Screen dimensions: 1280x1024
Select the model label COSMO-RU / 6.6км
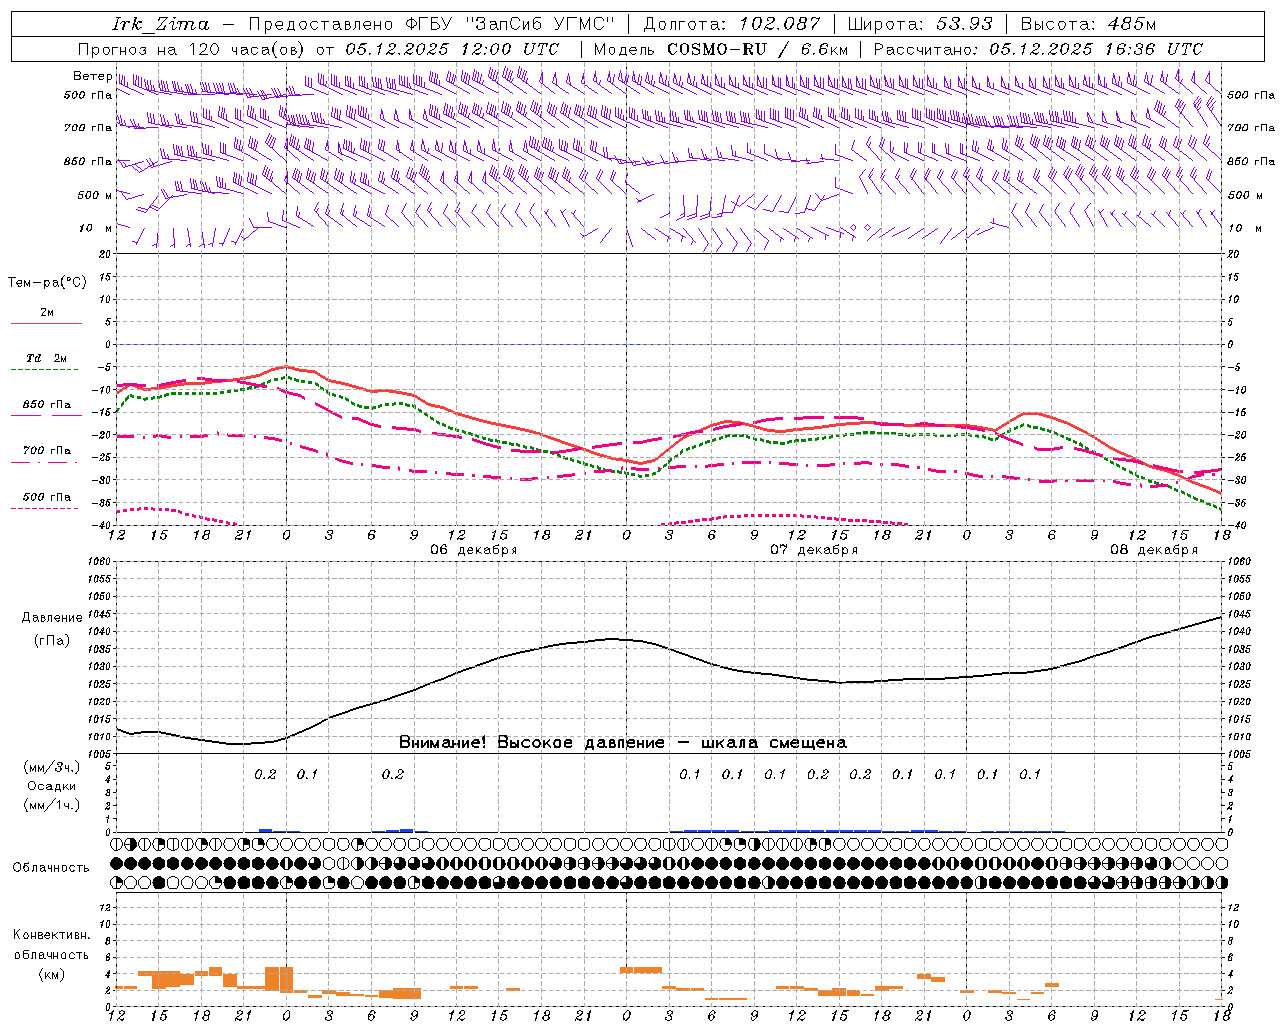(x=757, y=49)
